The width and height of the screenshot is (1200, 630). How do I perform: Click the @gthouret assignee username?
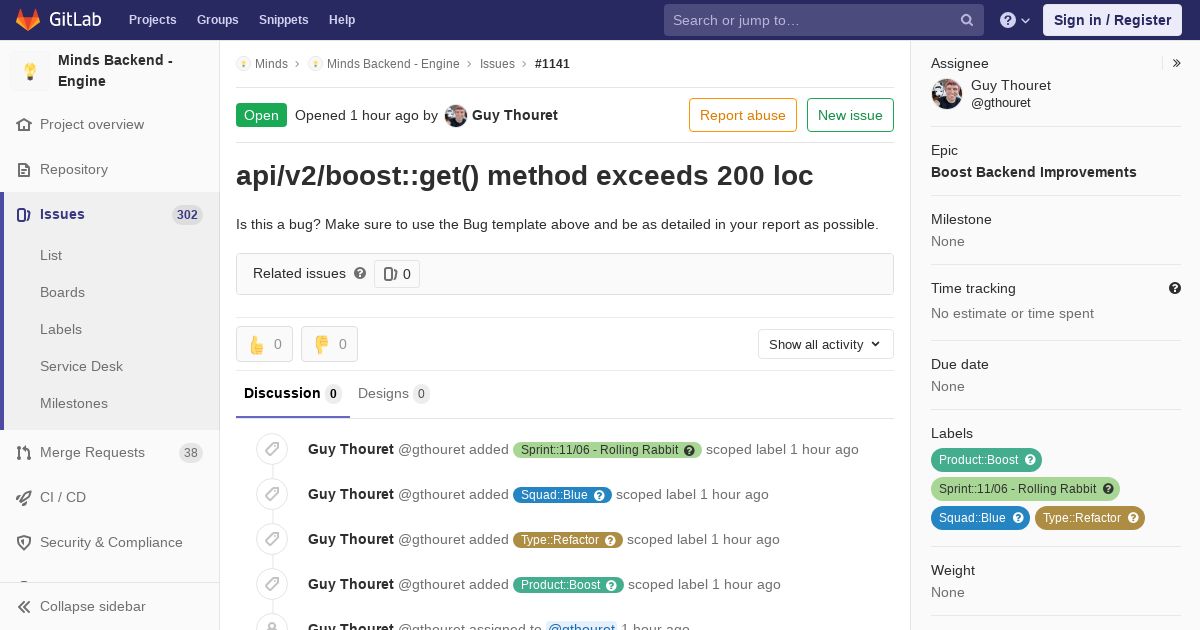[x=1001, y=103]
